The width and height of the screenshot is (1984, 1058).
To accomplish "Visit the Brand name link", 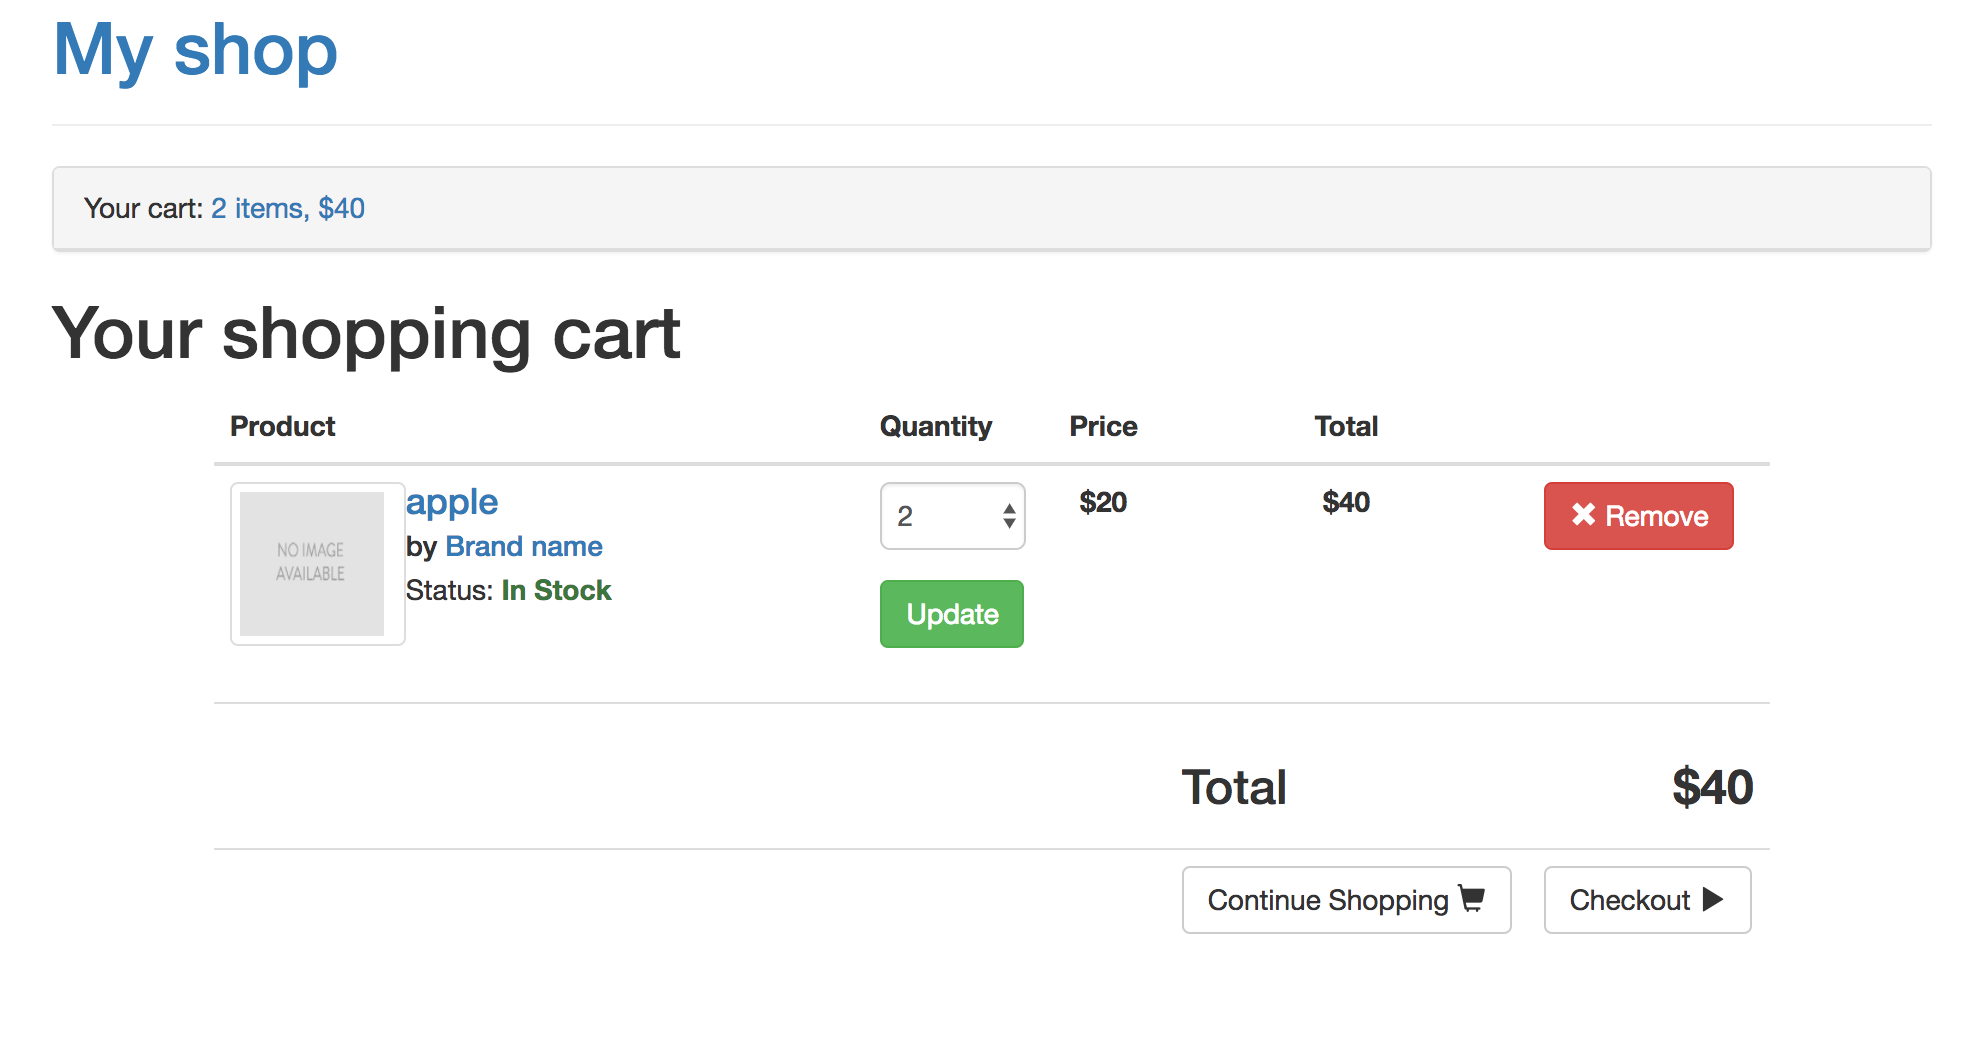I will (x=524, y=547).
